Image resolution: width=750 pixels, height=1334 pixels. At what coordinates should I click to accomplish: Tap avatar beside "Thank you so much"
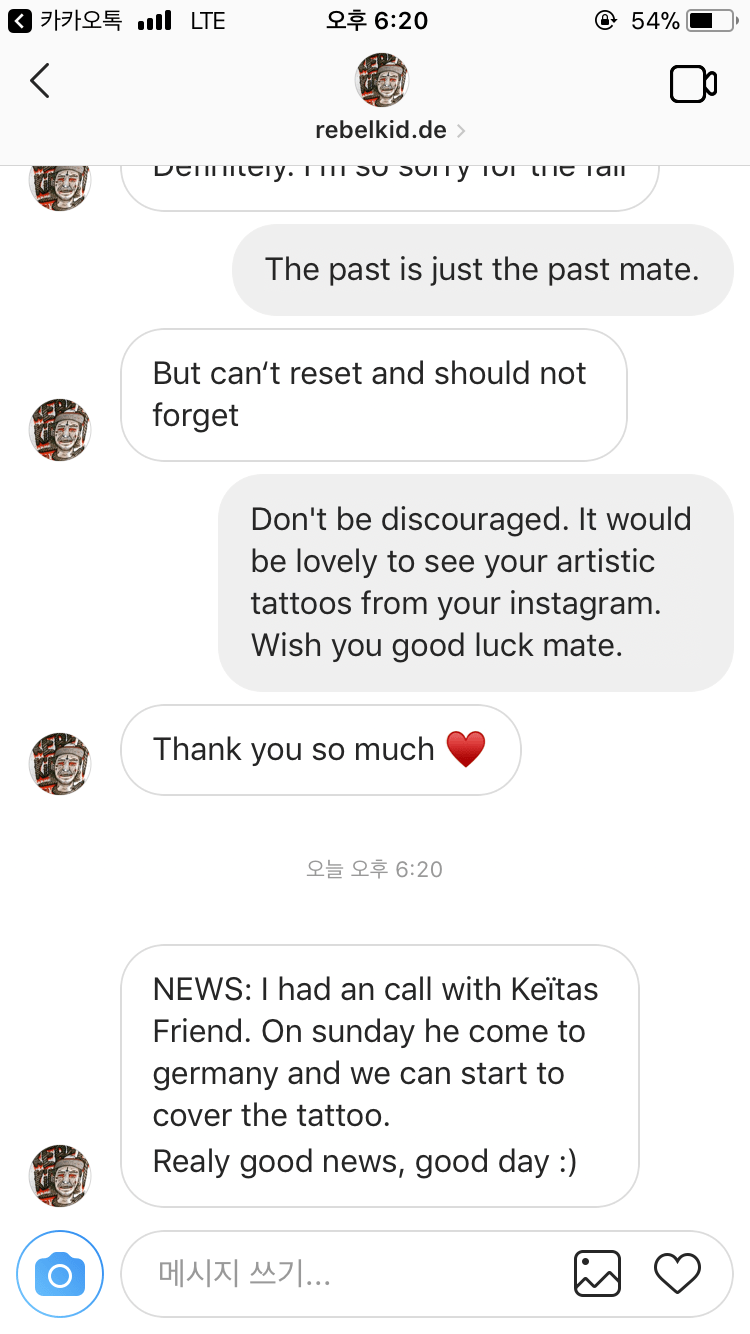point(60,764)
